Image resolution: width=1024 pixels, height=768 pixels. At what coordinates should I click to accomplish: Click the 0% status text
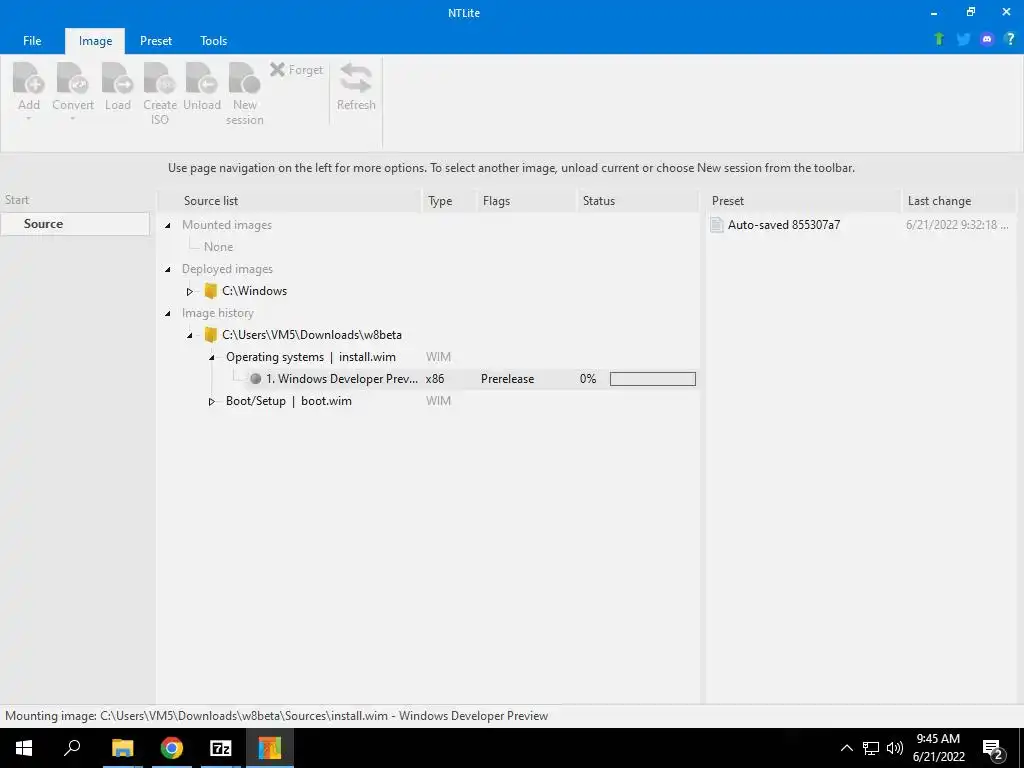tap(588, 379)
